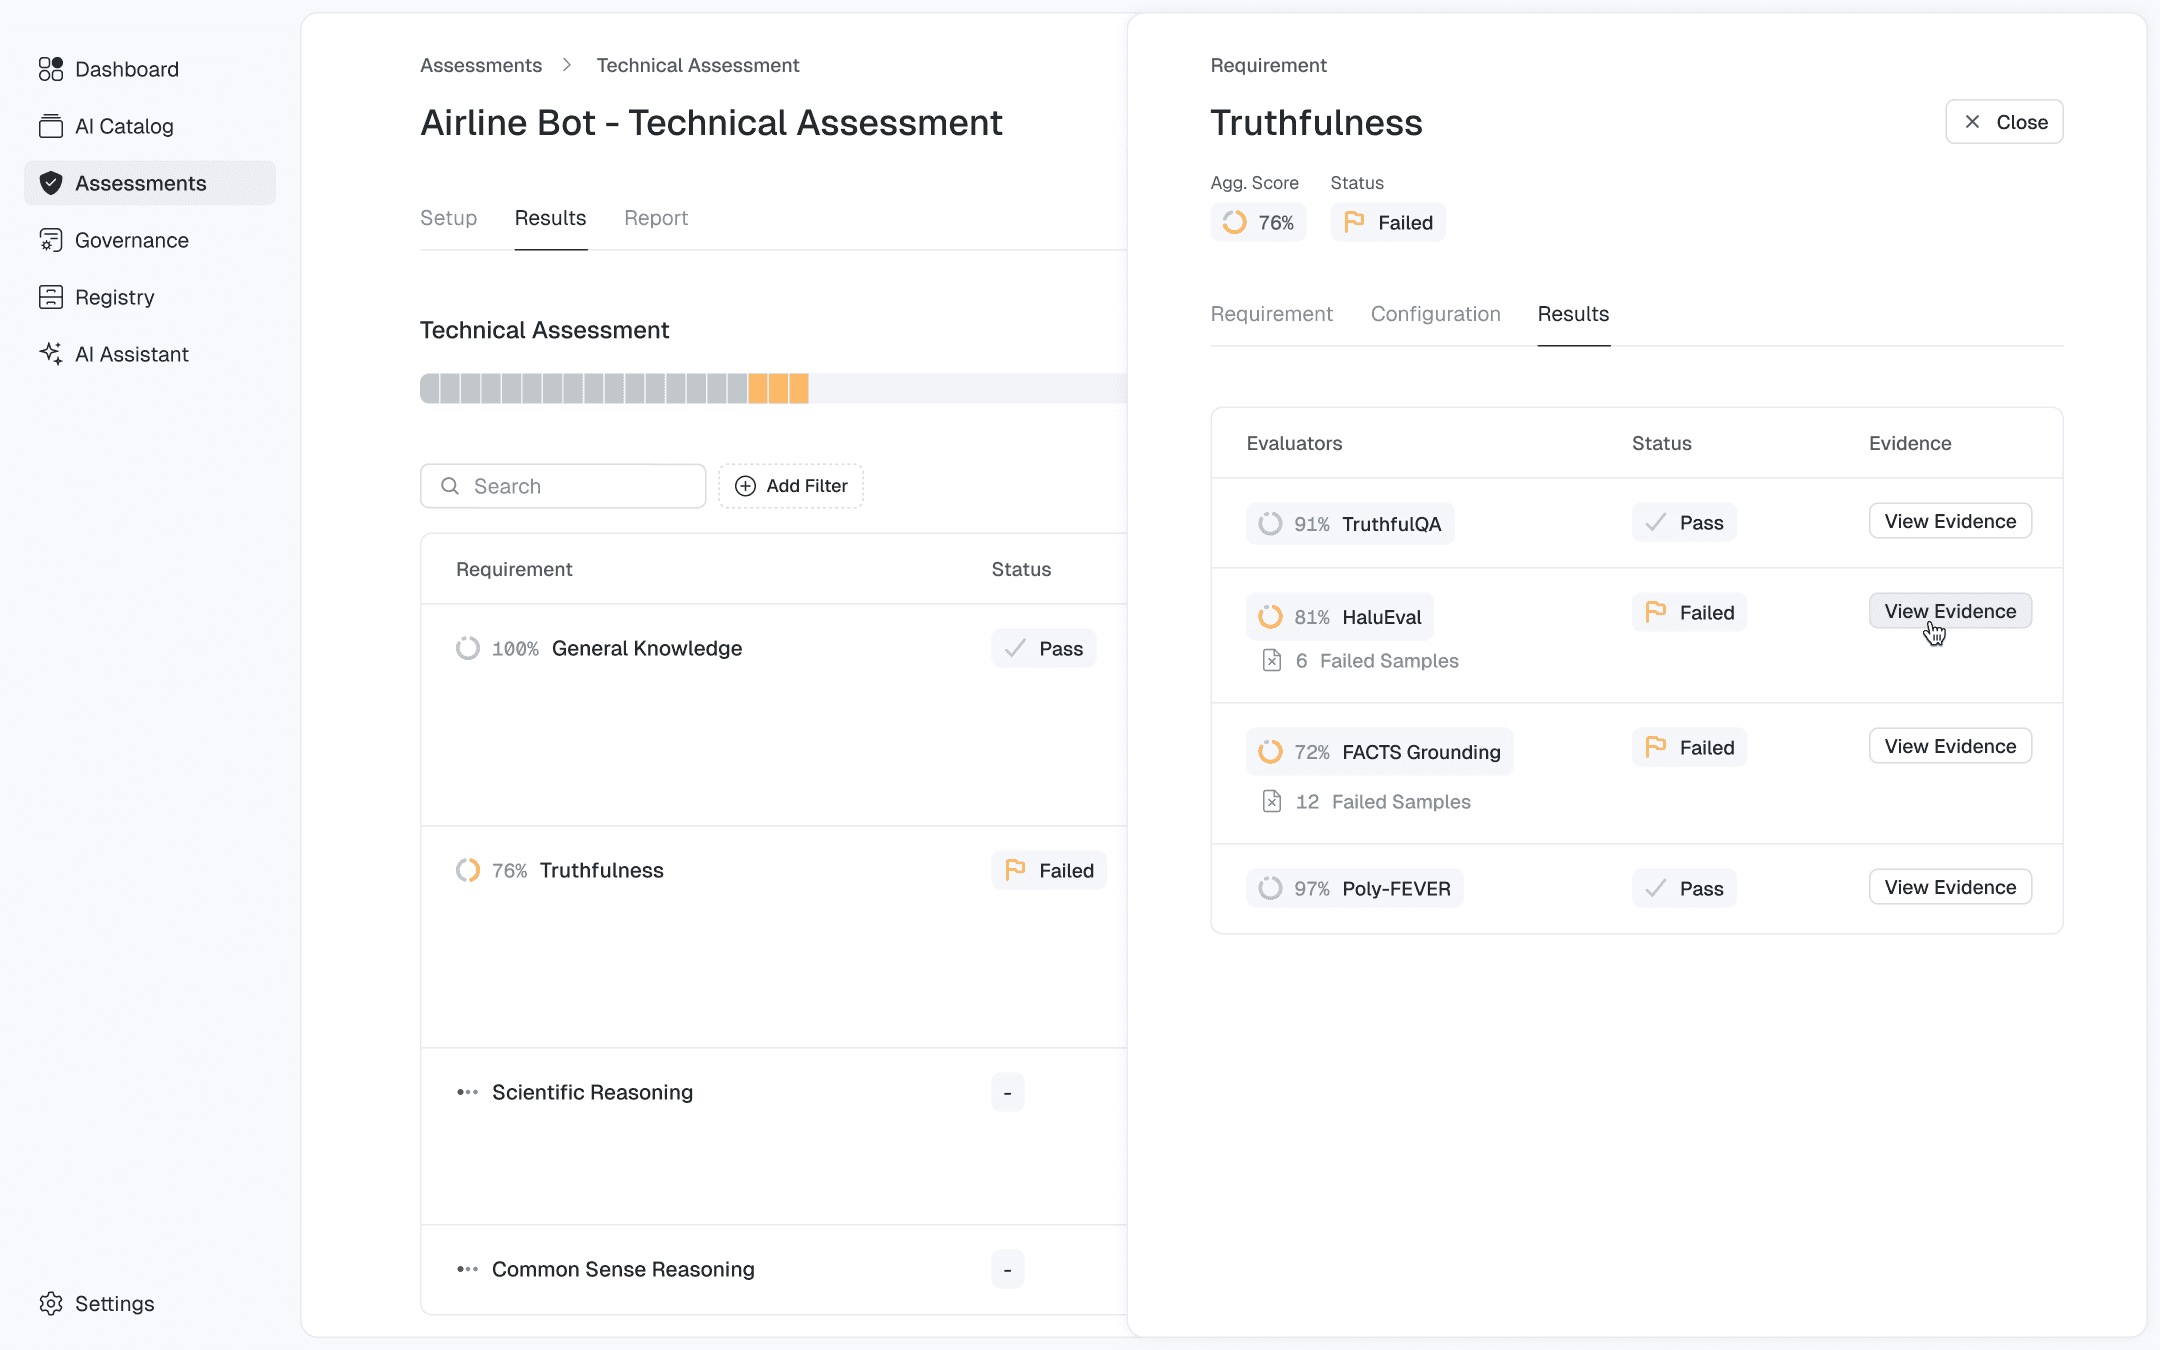
Task: Switch to the Setup tab
Action: pyautogui.click(x=448, y=218)
